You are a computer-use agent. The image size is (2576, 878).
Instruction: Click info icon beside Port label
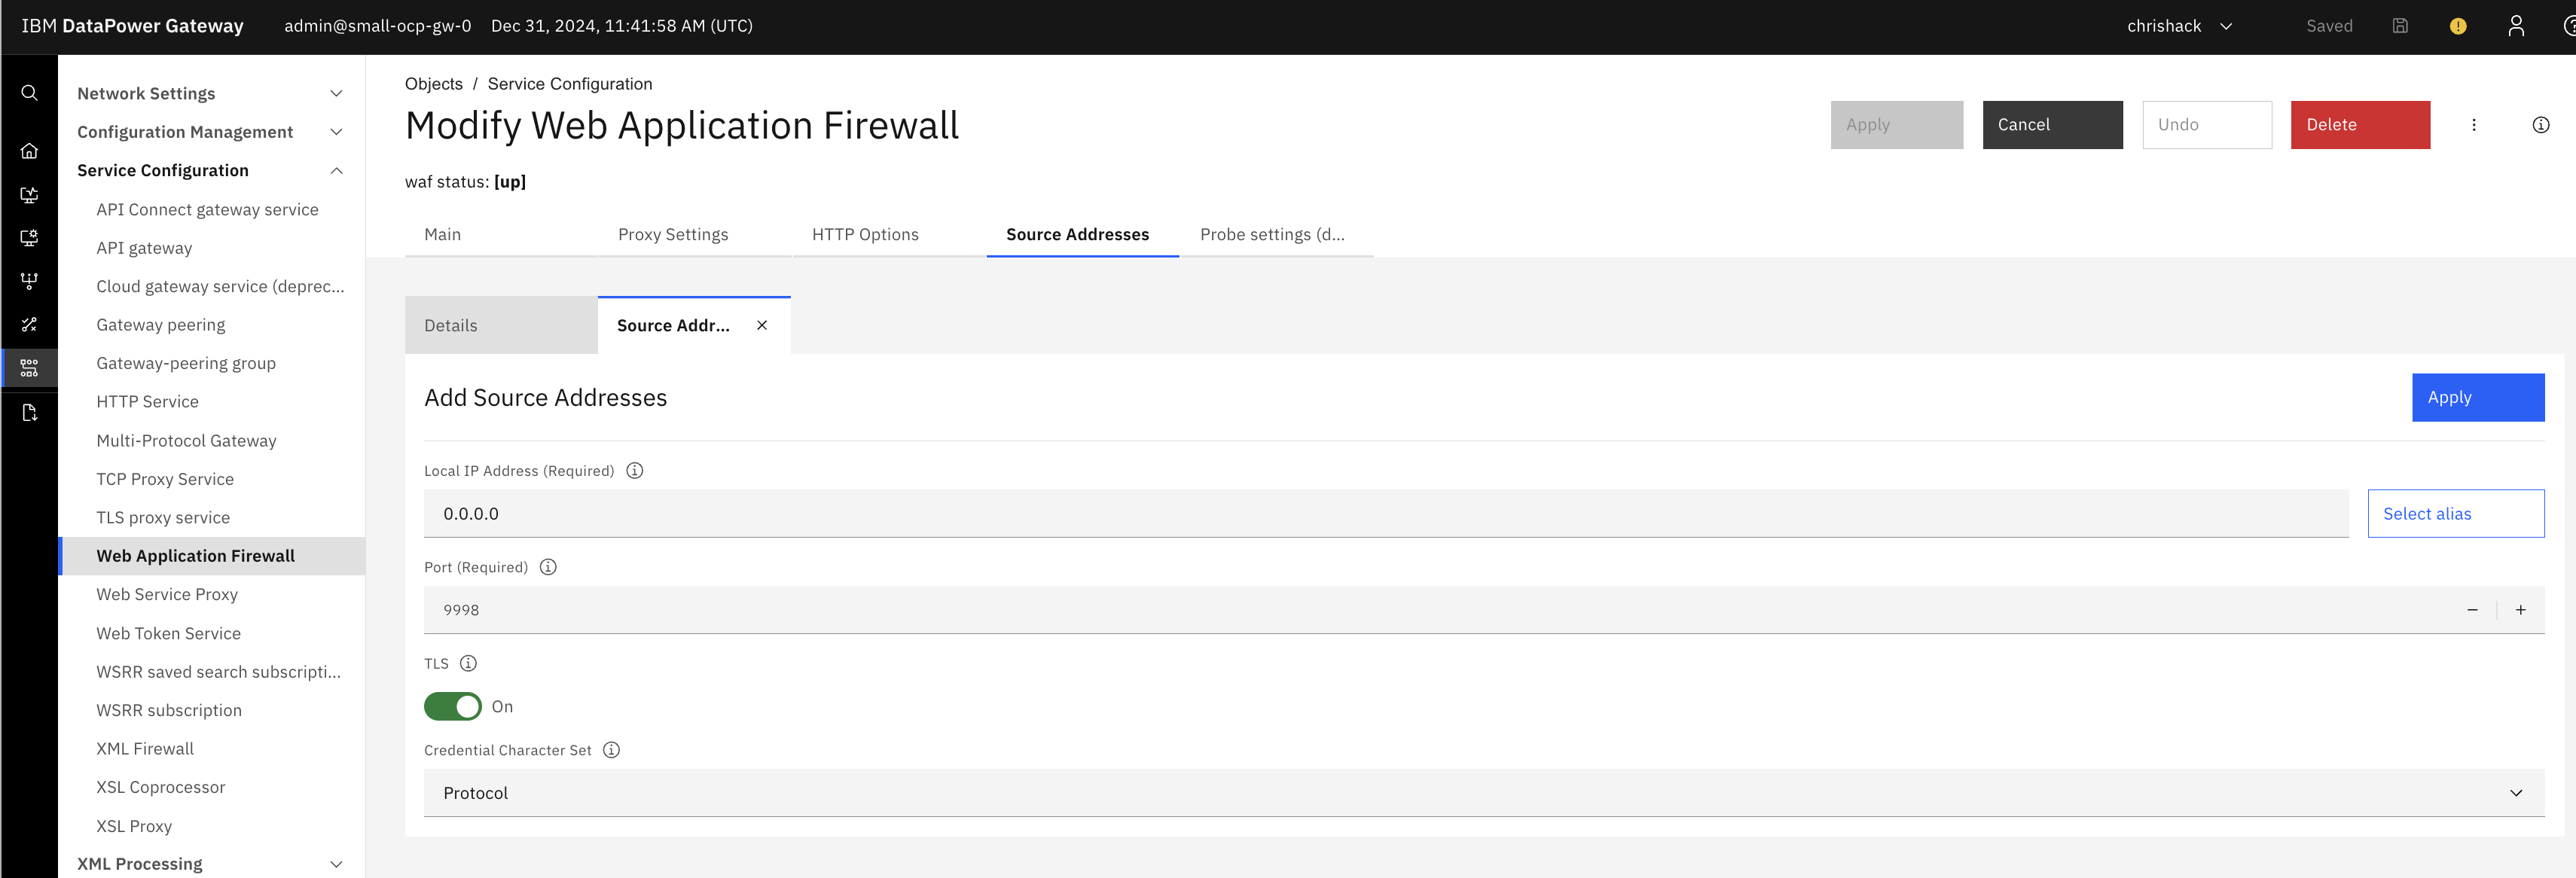point(548,567)
